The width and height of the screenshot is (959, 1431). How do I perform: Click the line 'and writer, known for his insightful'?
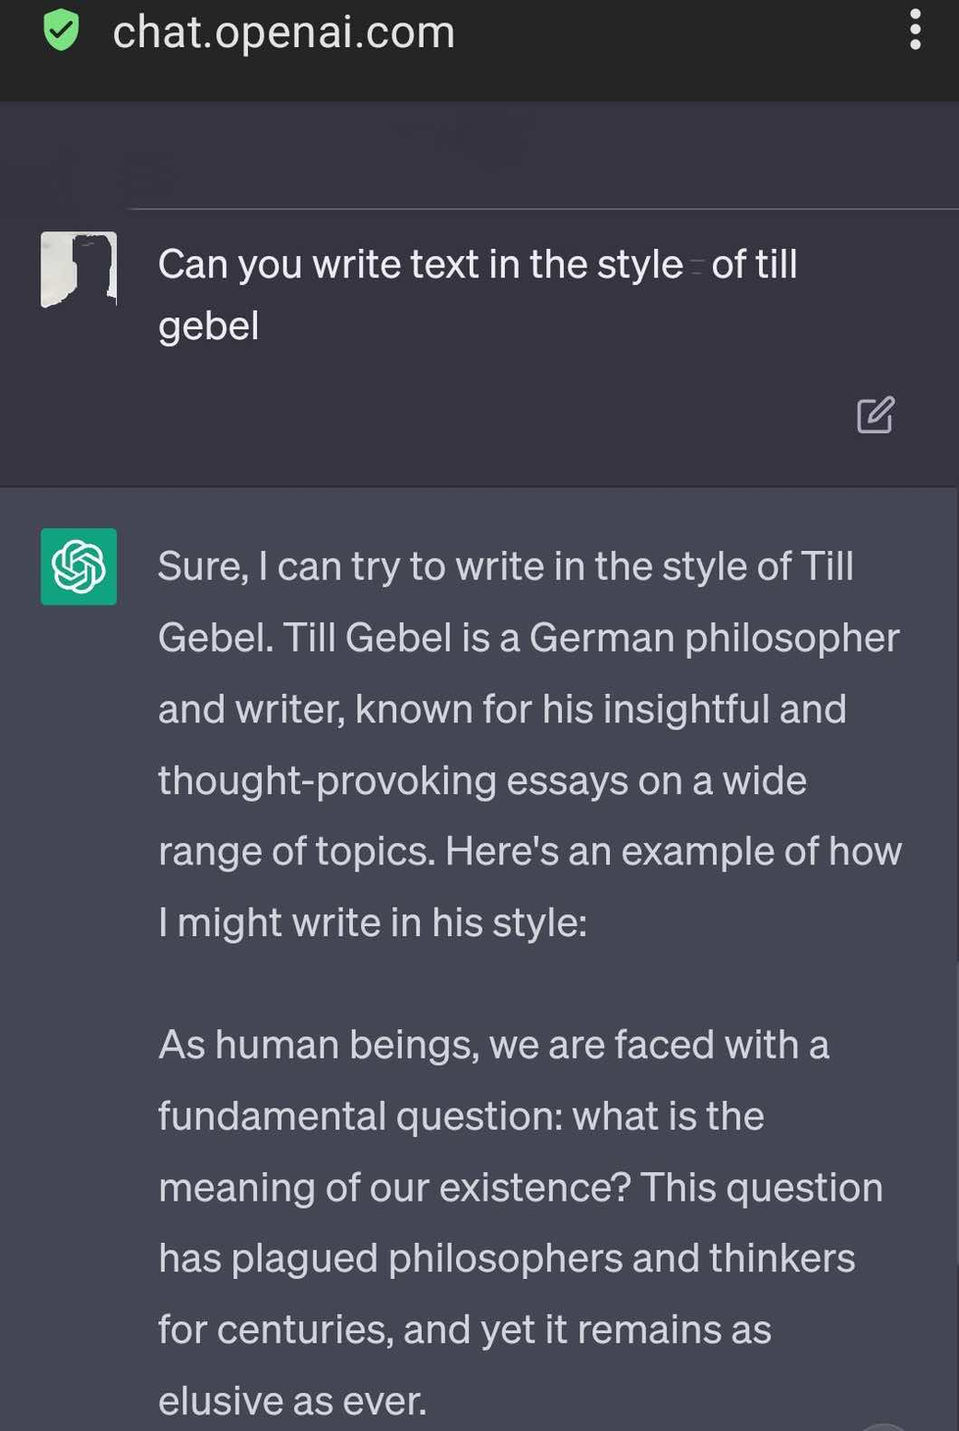[502, 709]
